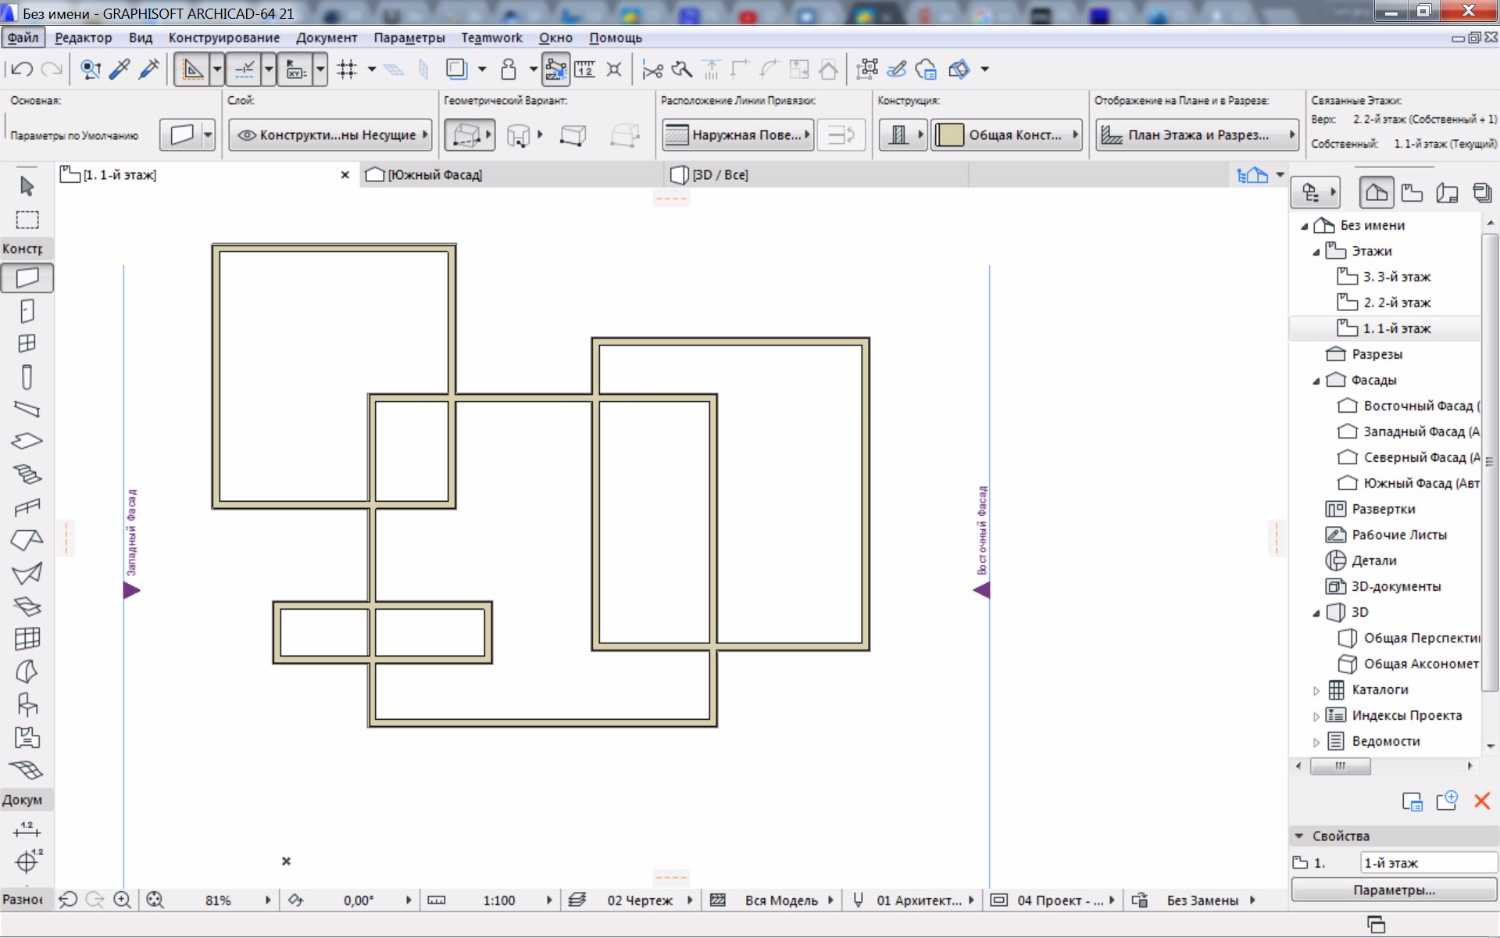Image resolution: width=1500 pixels, height=938 pixels.
Task: Collapse the Фасады tree node
Action: [x=1316, y=381]
